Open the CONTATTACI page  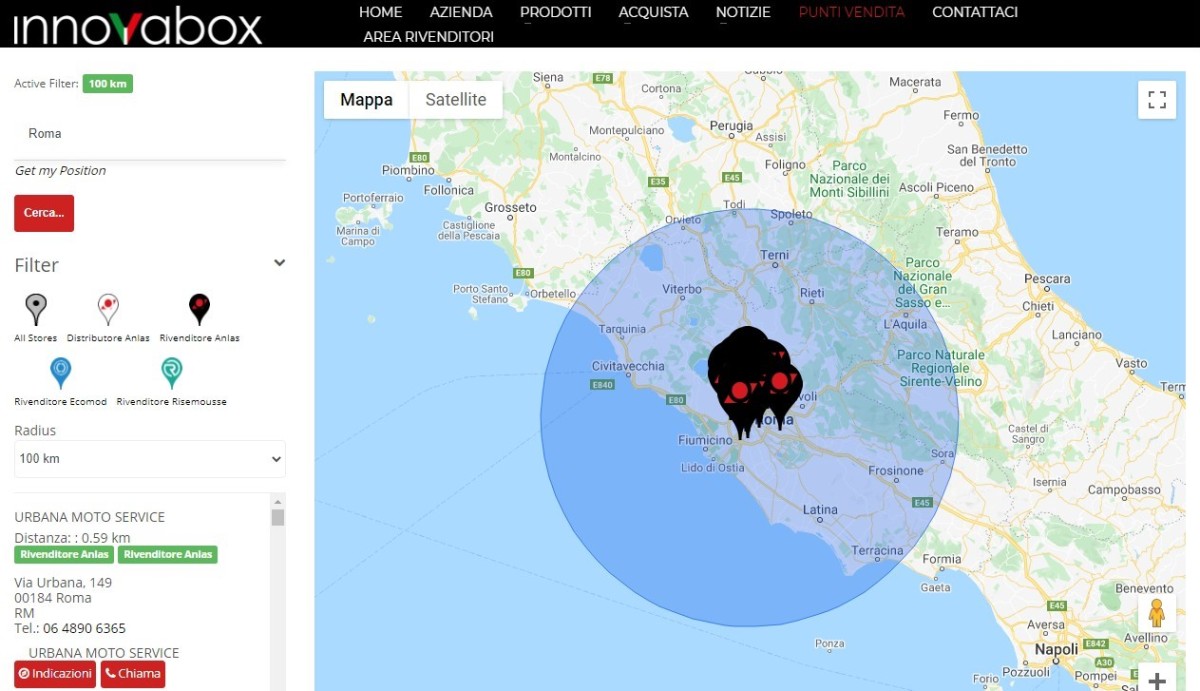[x=975, y=12]
